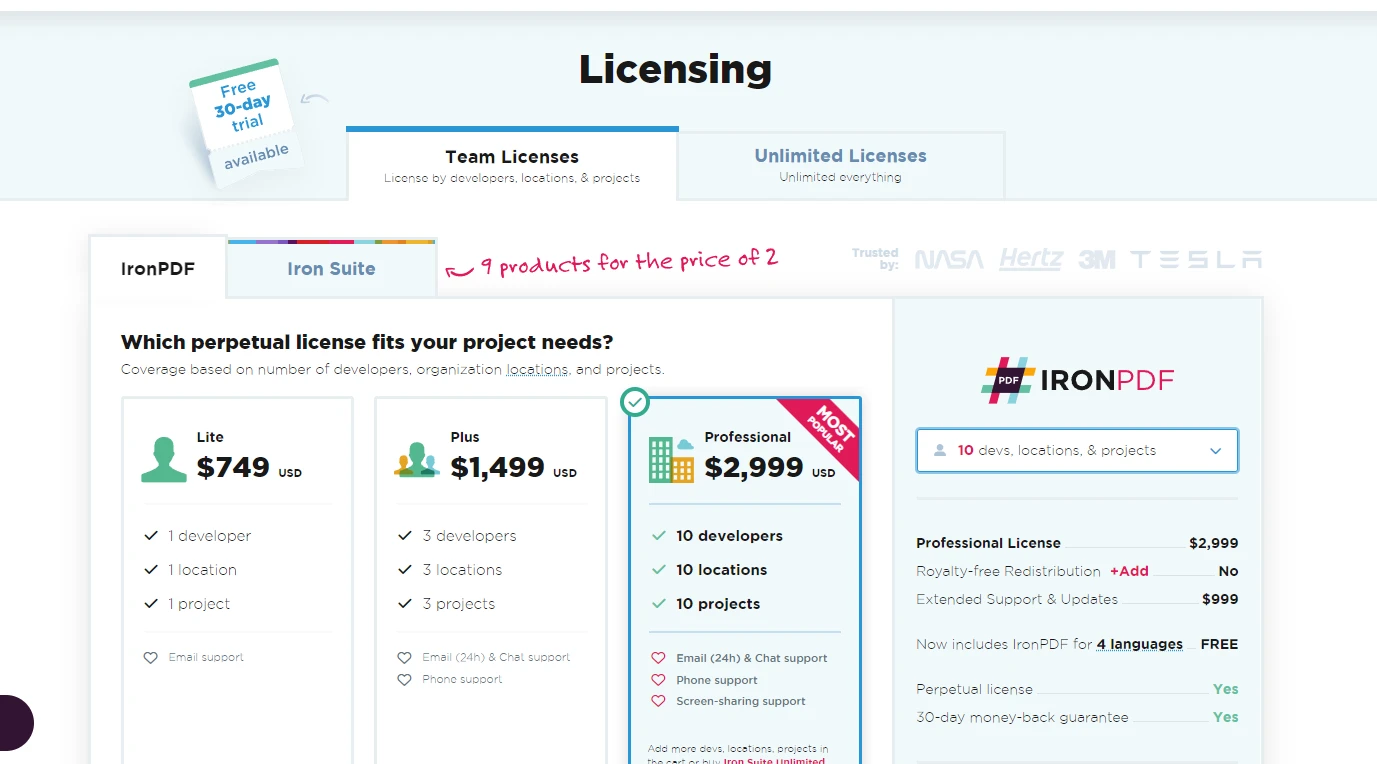Click +Add for Royalty-free Redistribution
This screenshot has height=764, width=1377.
click(1129, 571)
